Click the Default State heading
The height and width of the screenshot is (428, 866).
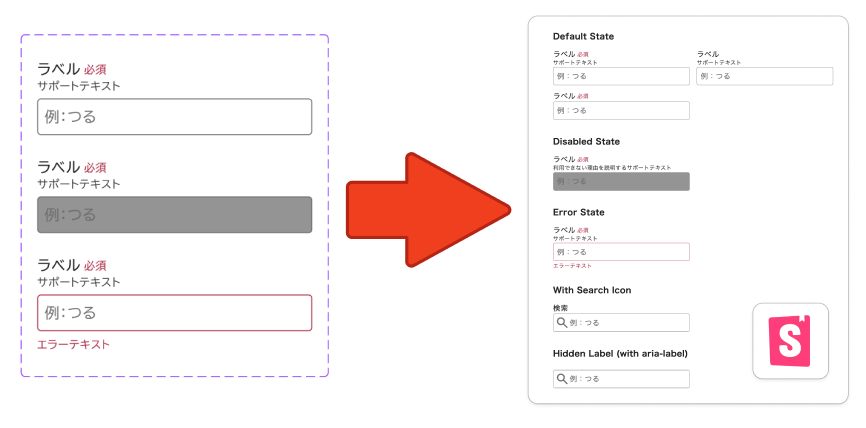[x=583, y=36]
